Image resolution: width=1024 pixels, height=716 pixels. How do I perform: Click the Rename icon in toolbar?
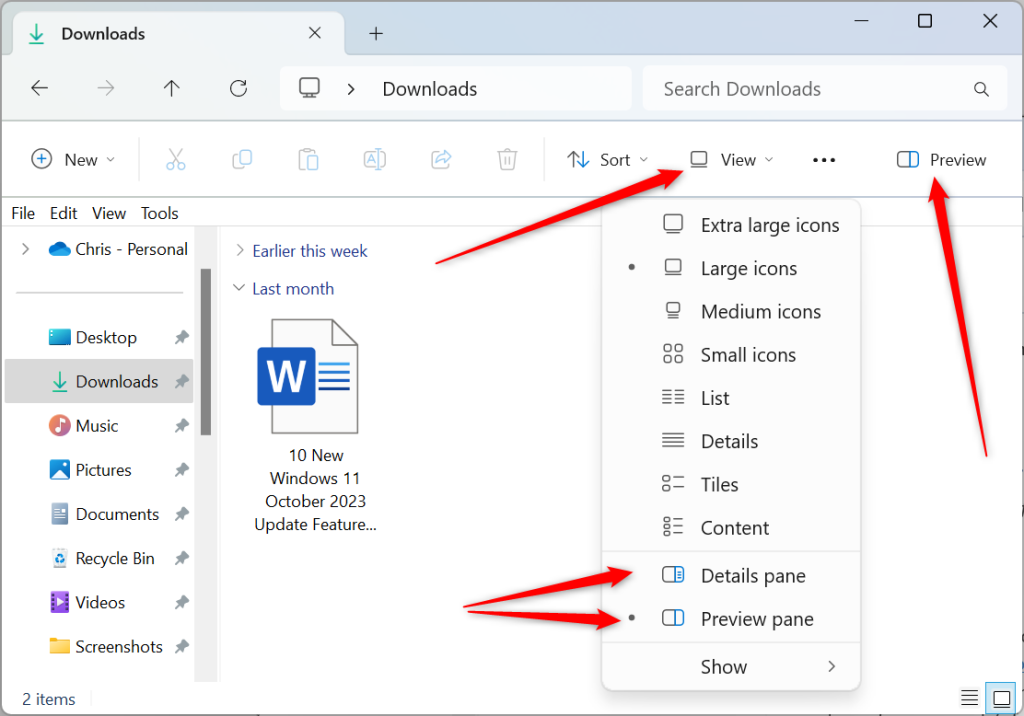click(374, 160)
